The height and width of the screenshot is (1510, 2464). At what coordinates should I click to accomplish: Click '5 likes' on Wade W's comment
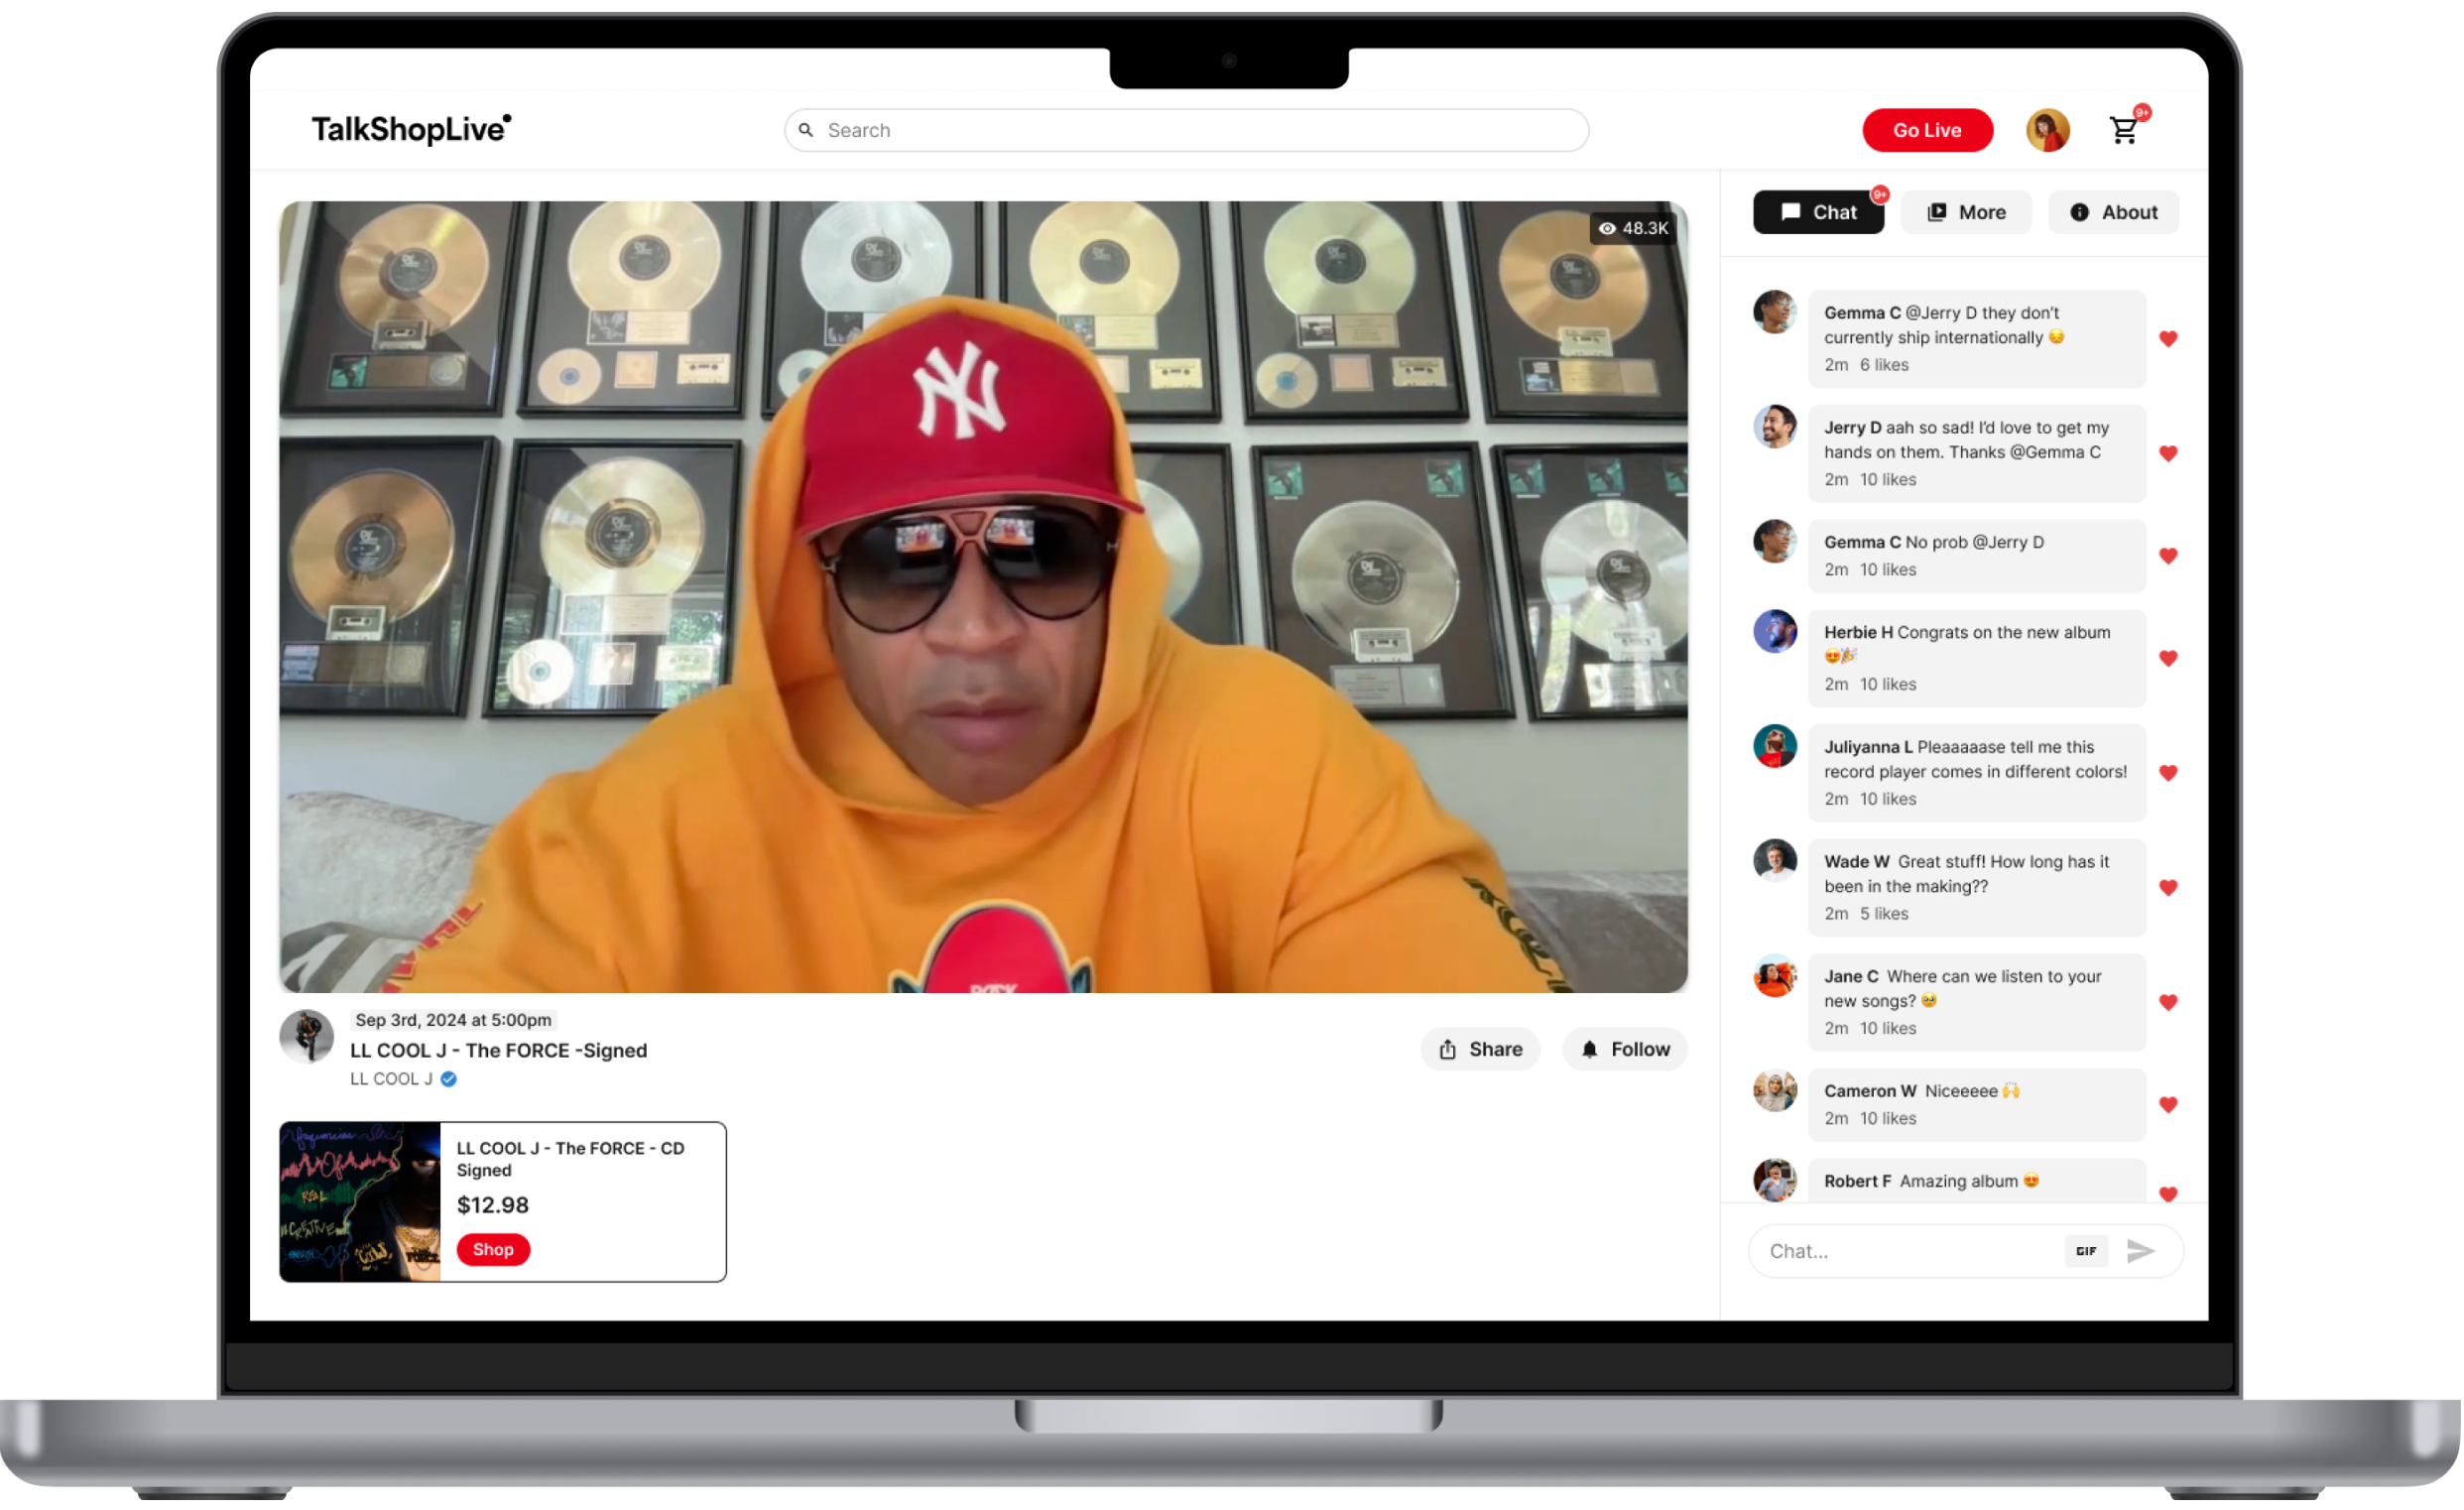(1885, 914)
